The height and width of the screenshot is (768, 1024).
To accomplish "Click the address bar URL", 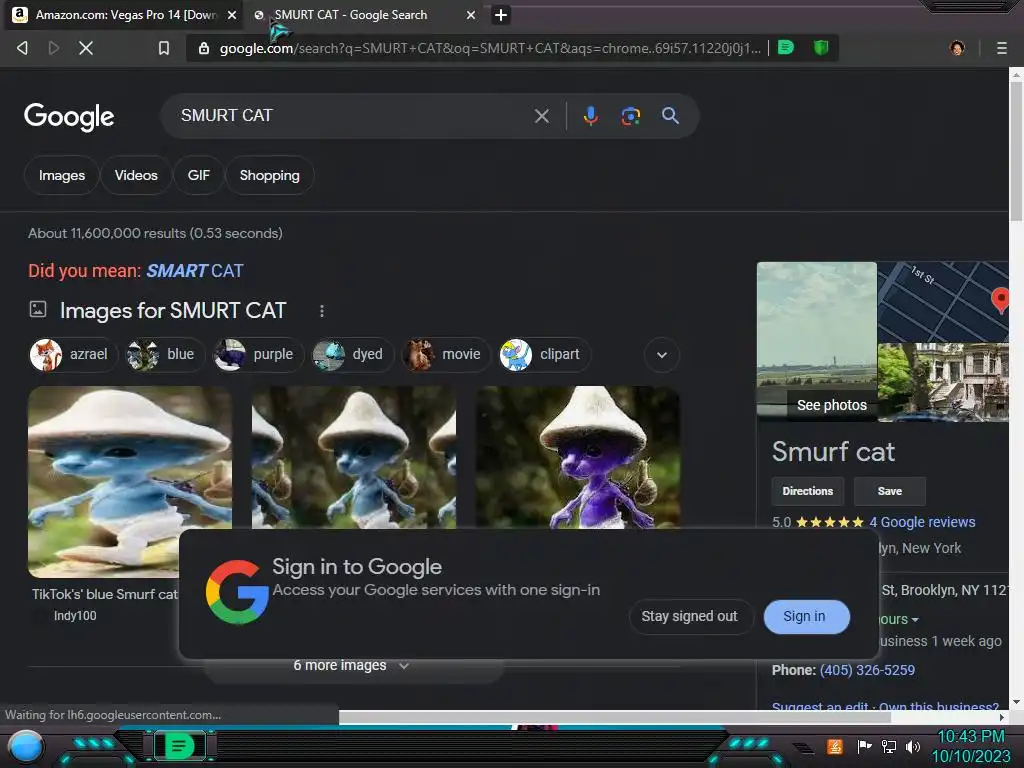I will pos(490,48).
